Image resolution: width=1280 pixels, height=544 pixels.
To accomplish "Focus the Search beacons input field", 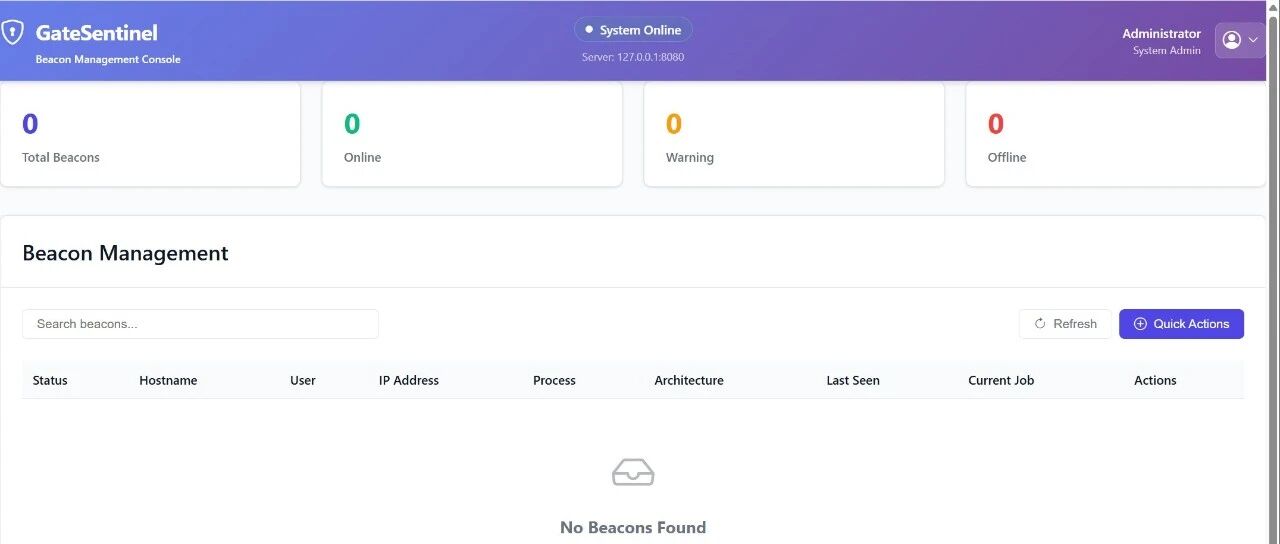I will click(x=200, y=324).
